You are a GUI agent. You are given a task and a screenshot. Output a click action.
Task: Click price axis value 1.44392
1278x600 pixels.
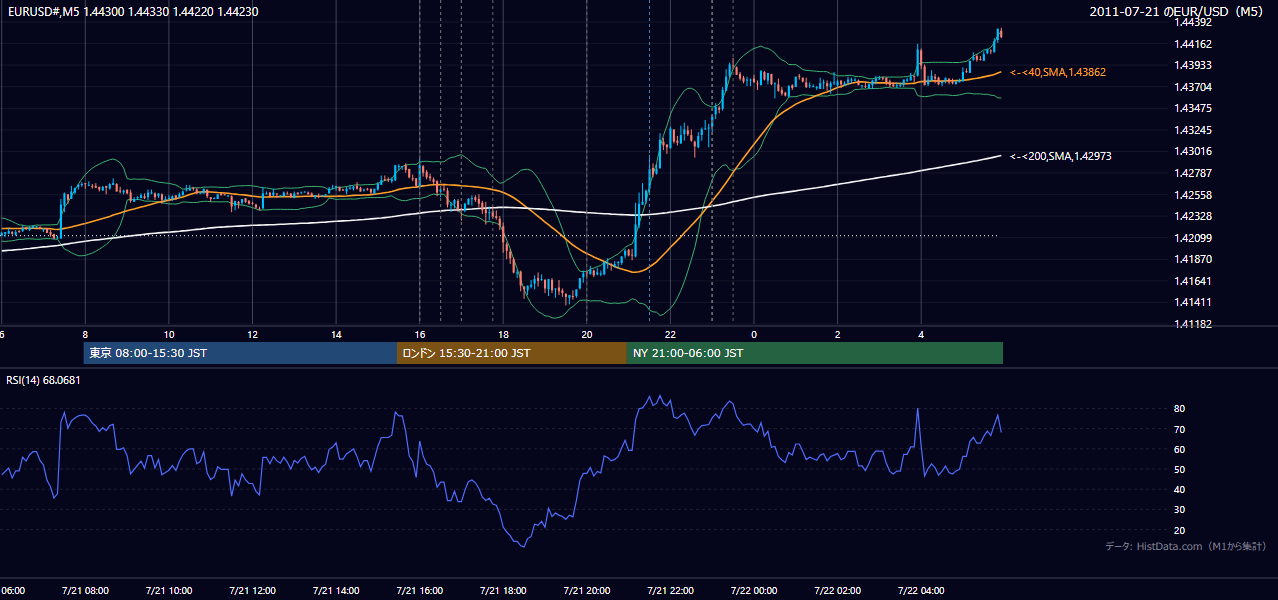1193,22
